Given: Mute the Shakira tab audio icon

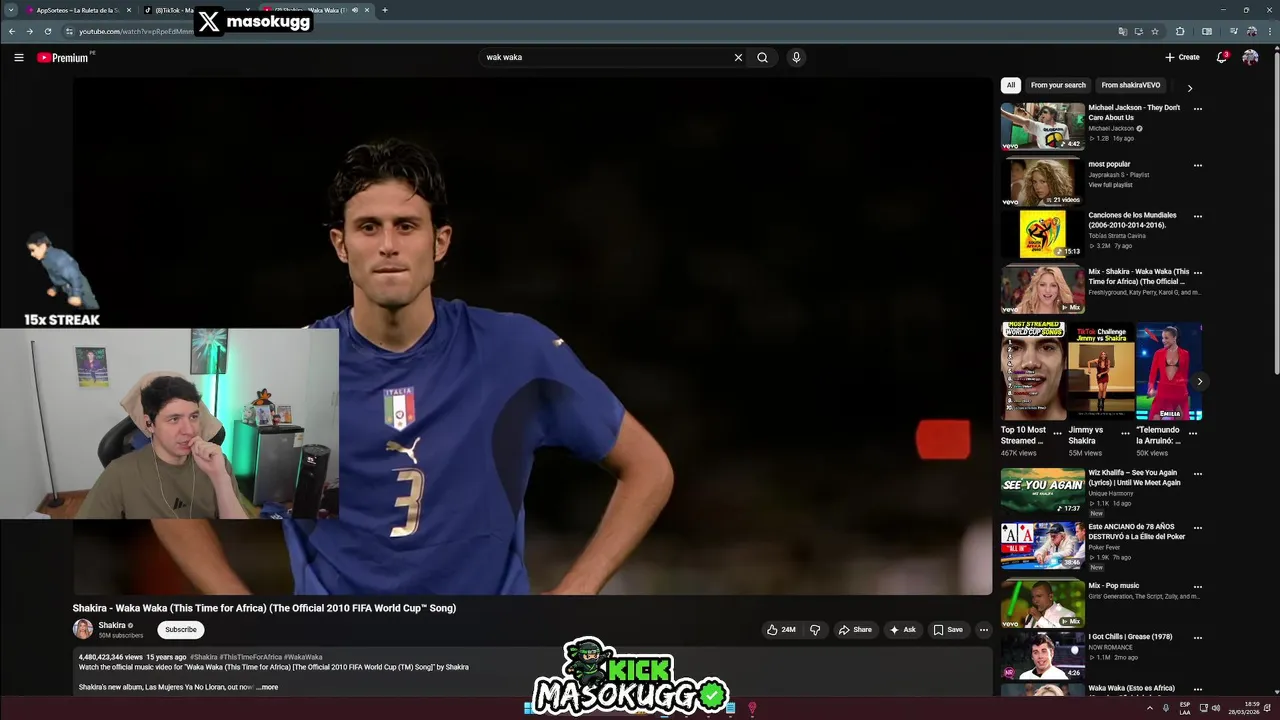Looking at the screenshot, I should pyautogui.click(x=354, y=10).
